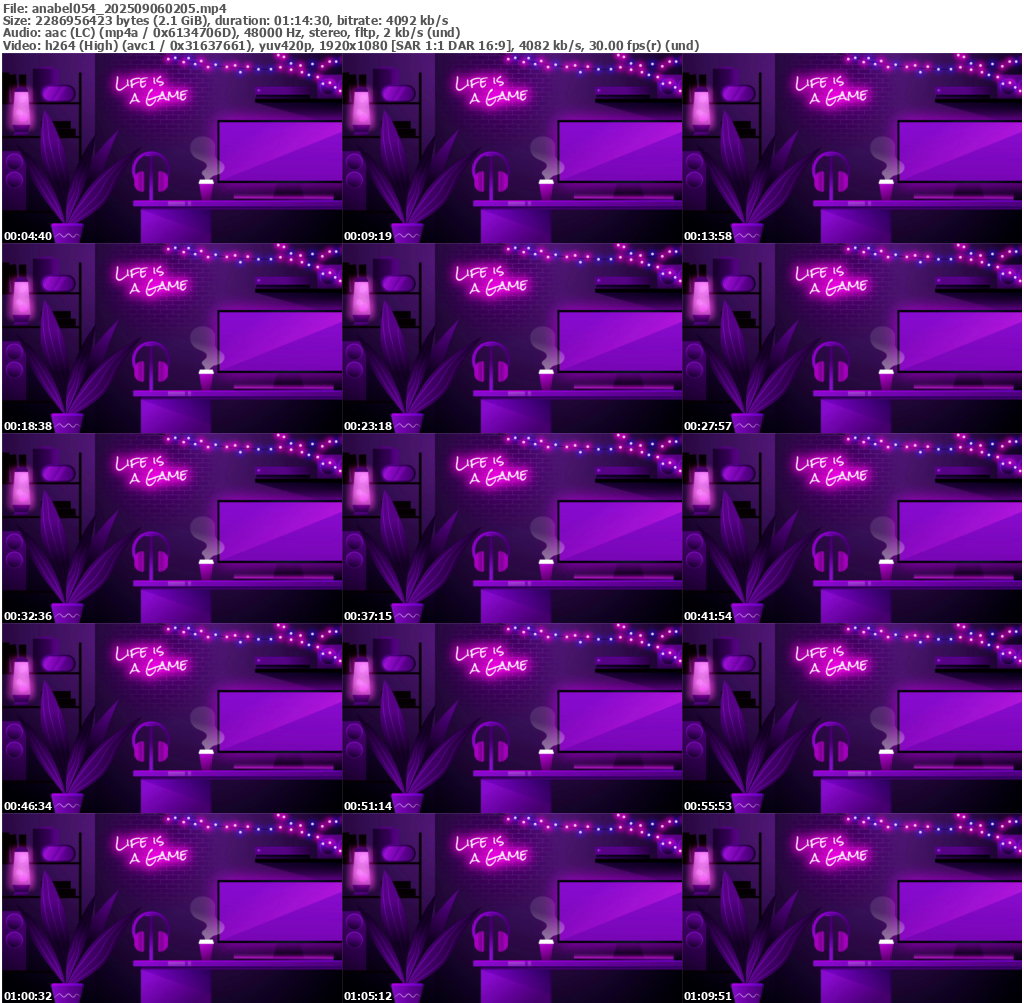Select the thumbnail at 00:55:53
The image size is (1024, 1003).
point(852,718)
